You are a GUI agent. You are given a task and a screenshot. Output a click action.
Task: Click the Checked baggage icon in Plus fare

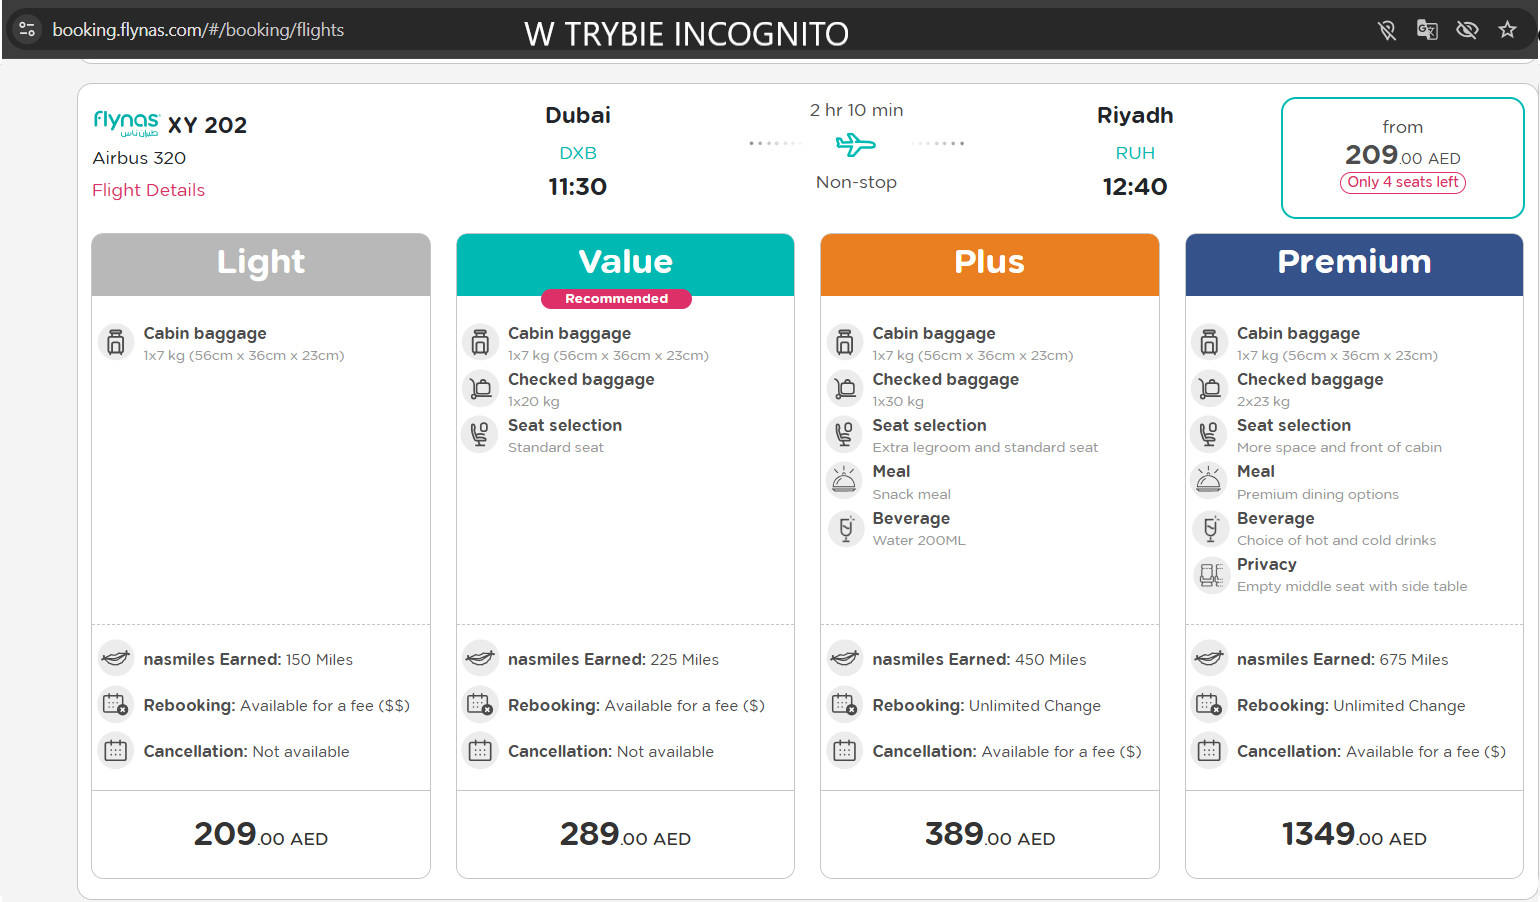tap(845, 388)
